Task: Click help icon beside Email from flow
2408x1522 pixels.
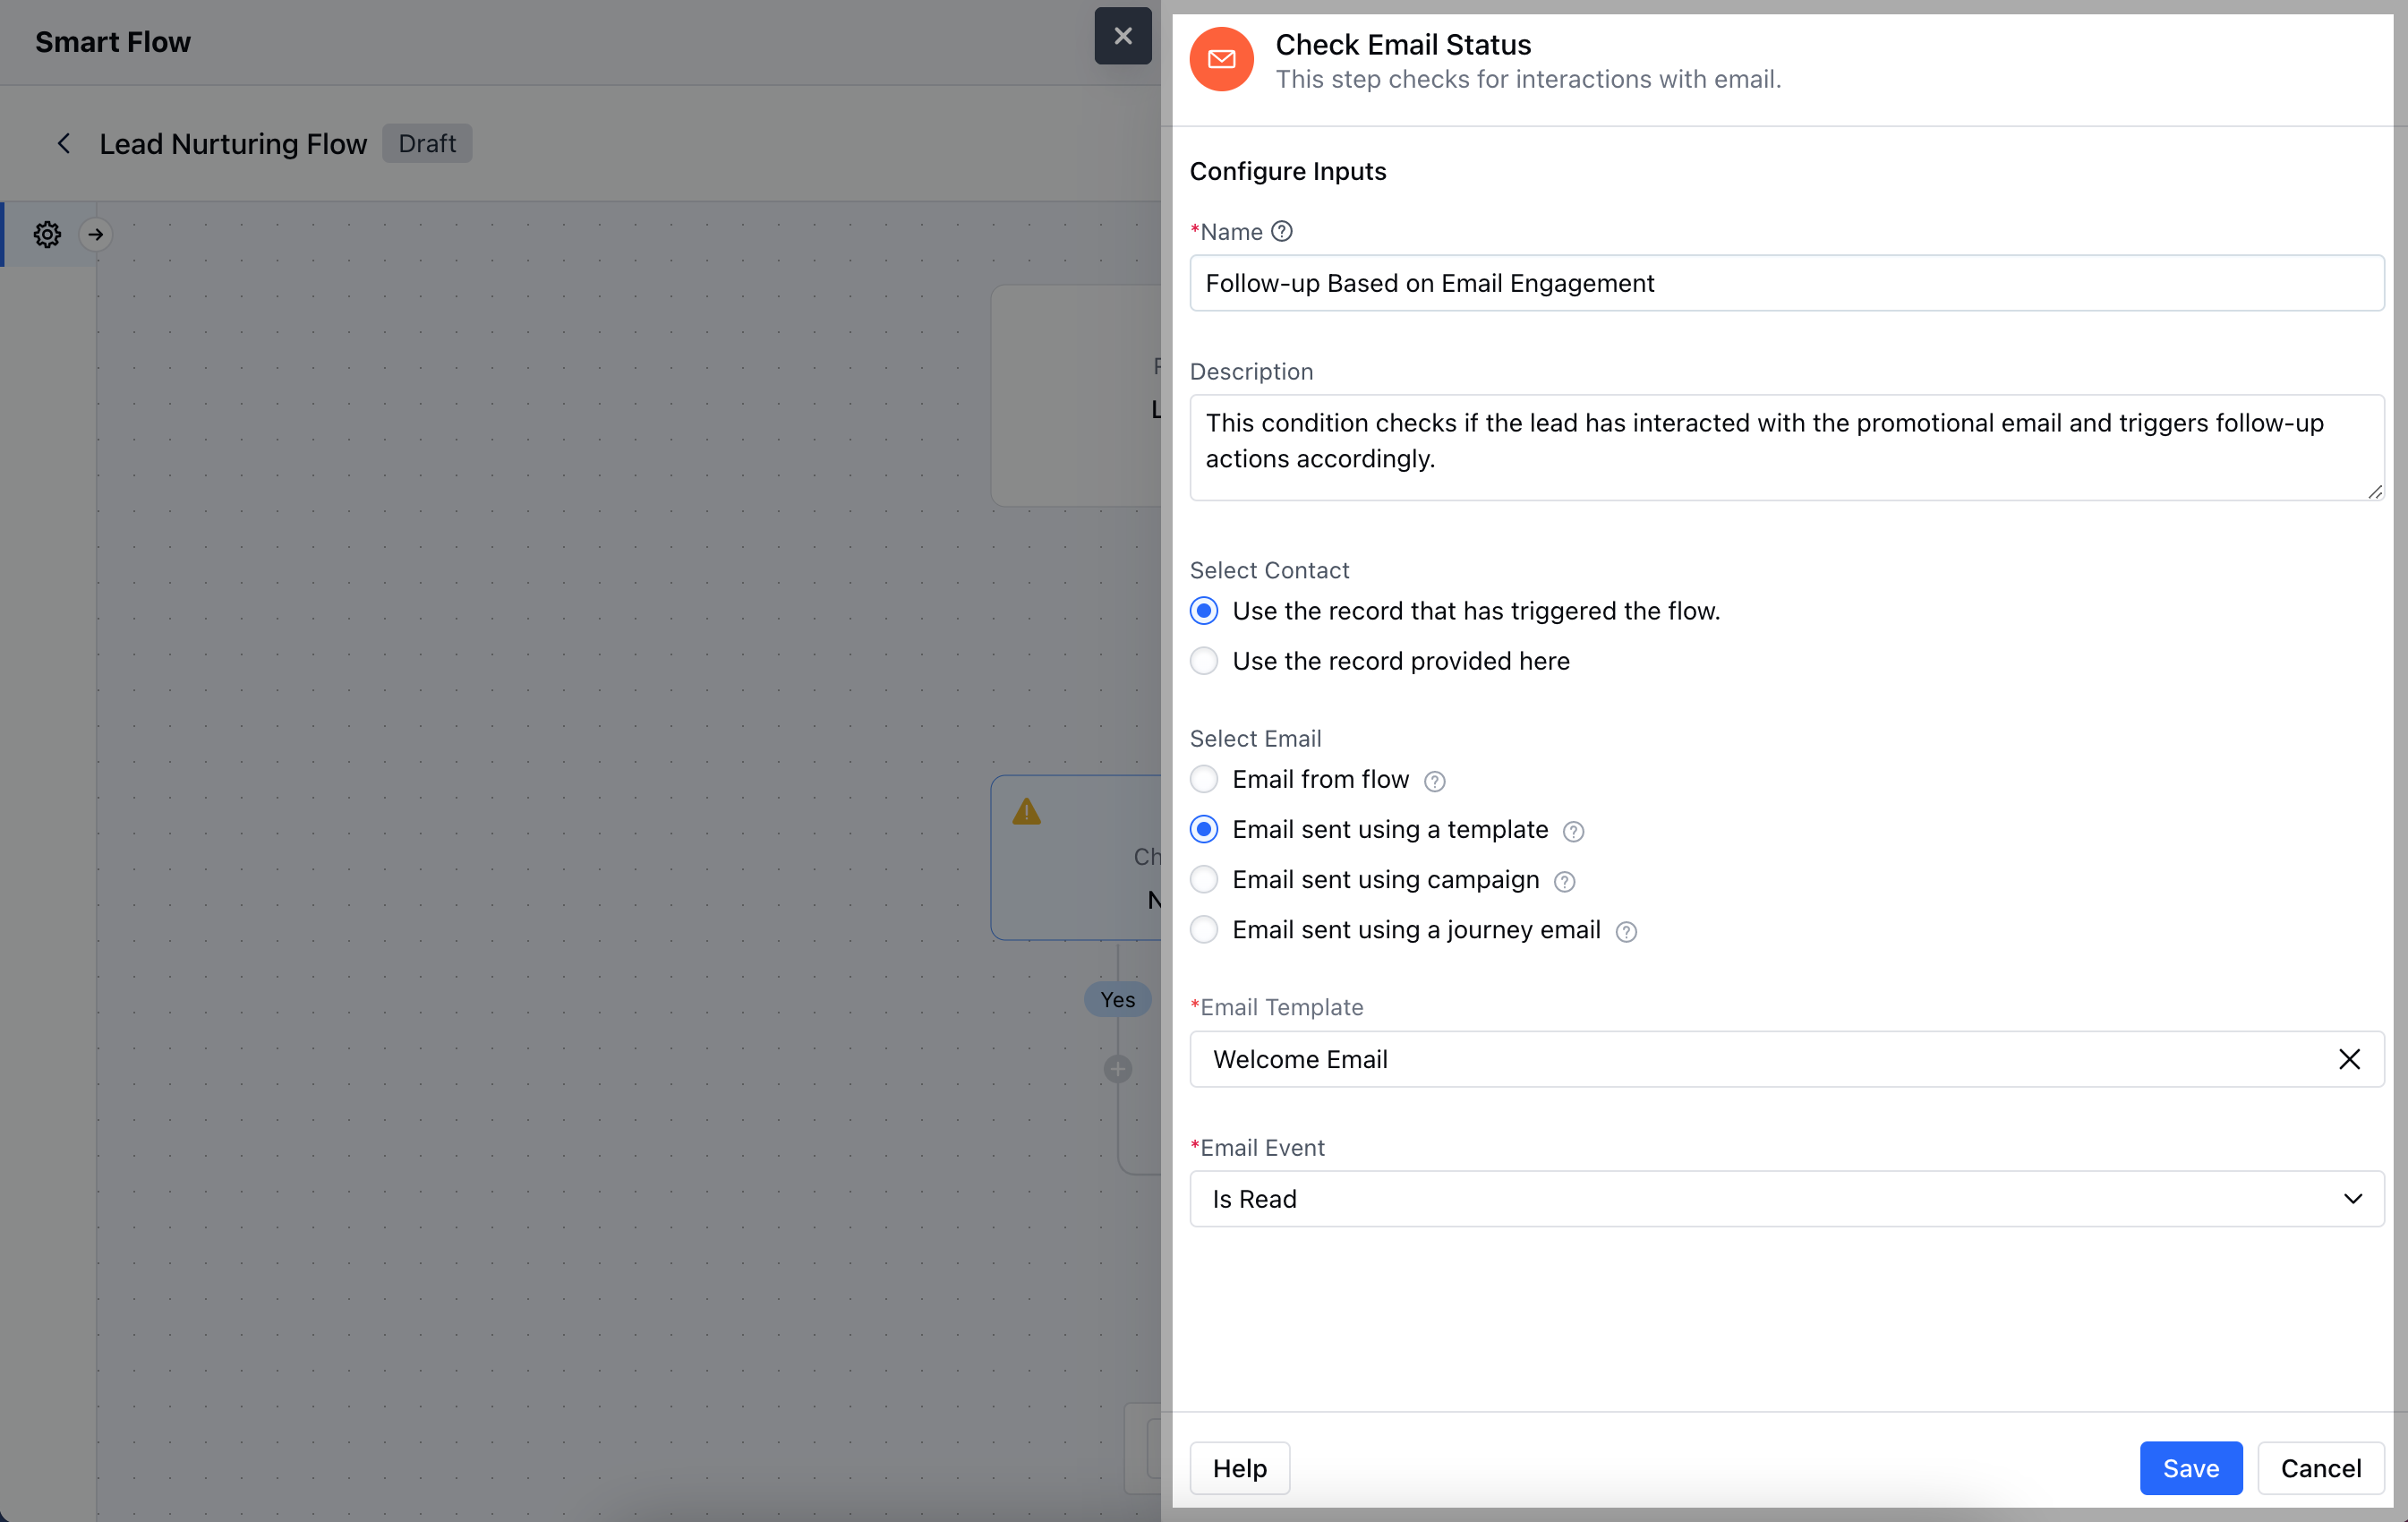Action: tap(1434, 781)
